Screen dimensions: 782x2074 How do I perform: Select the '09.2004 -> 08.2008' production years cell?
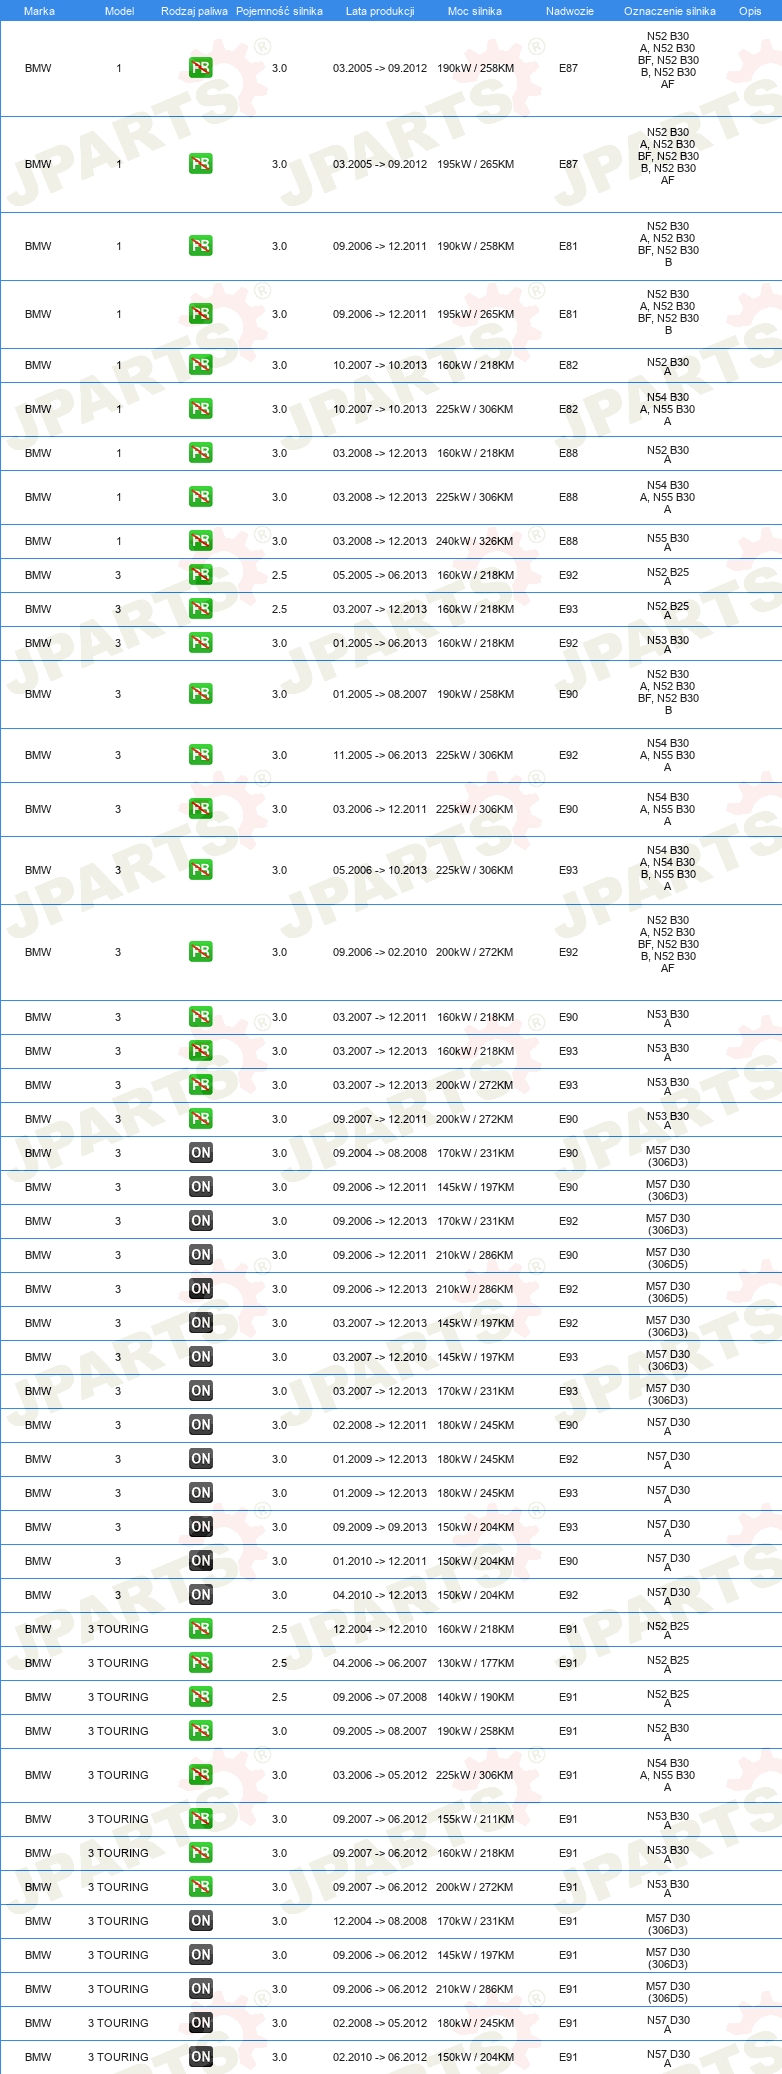click(380, 1153)
